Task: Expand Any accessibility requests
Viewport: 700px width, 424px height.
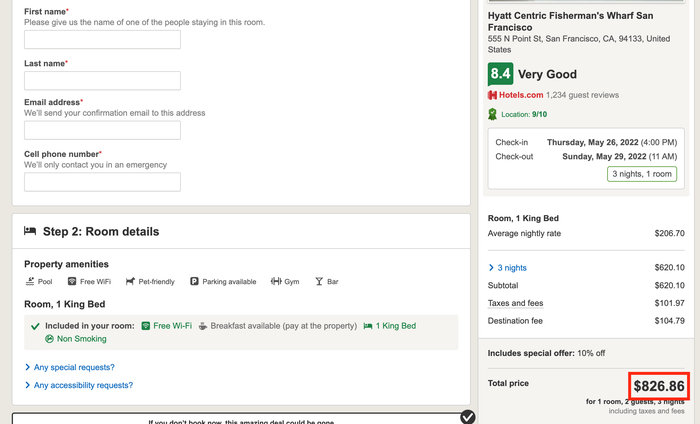Action: tap(79, 385)
